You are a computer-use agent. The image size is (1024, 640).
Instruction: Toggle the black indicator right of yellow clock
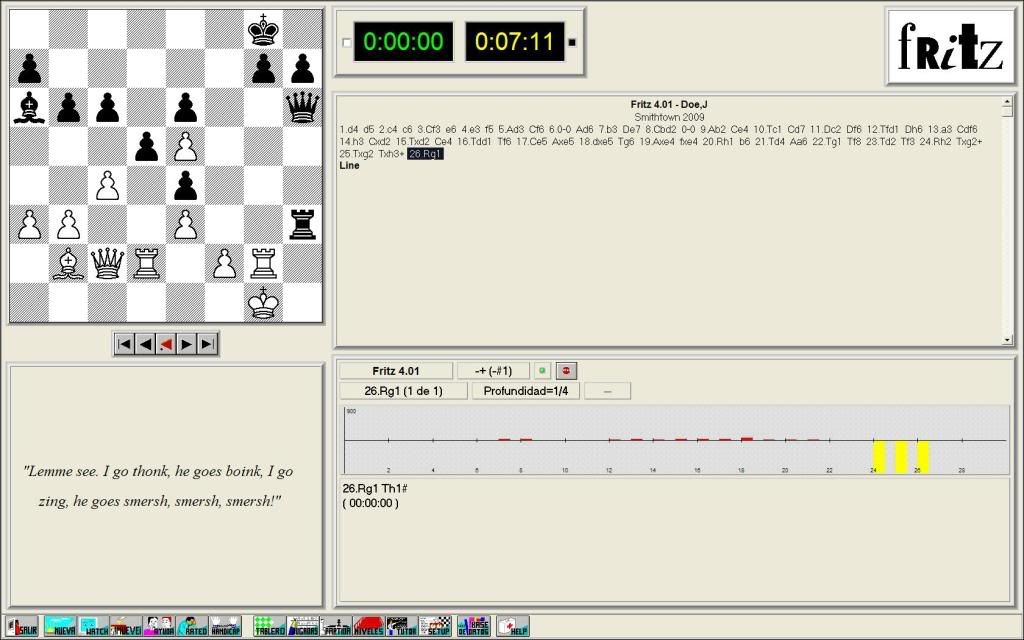click(x=572, y=42)
